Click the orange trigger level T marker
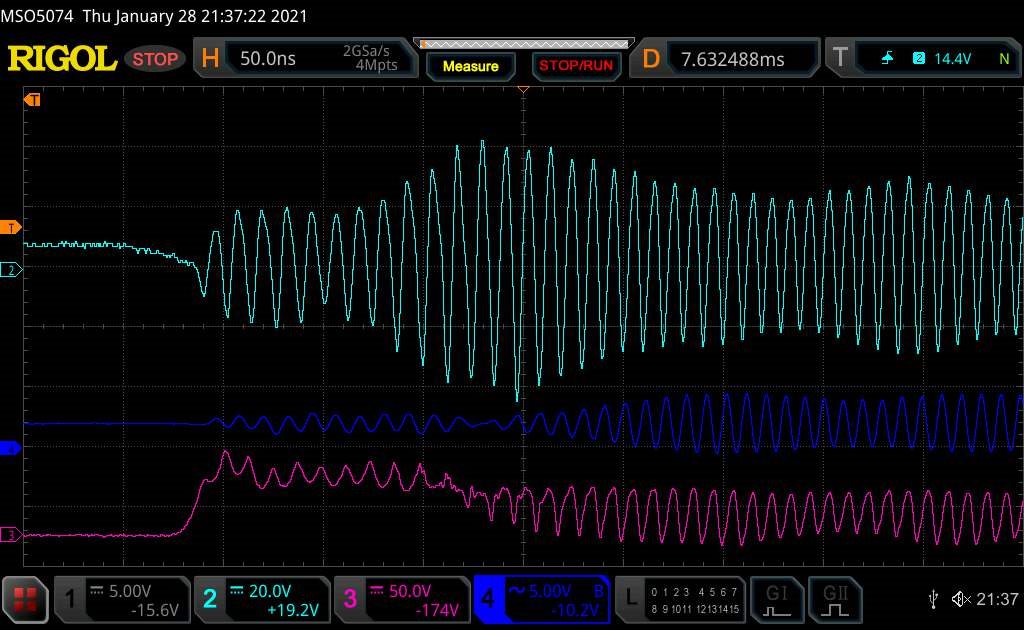 (x=10, y=227)
